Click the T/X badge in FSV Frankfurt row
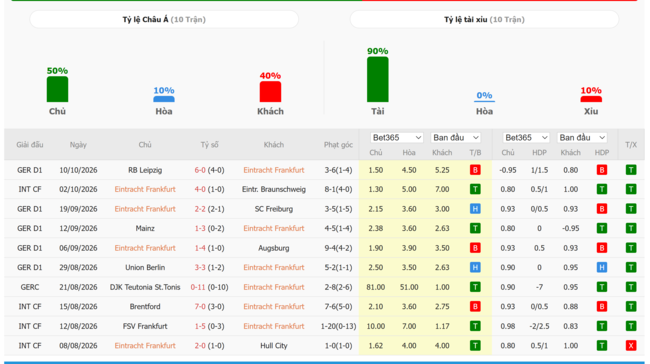 coord(631,326)
